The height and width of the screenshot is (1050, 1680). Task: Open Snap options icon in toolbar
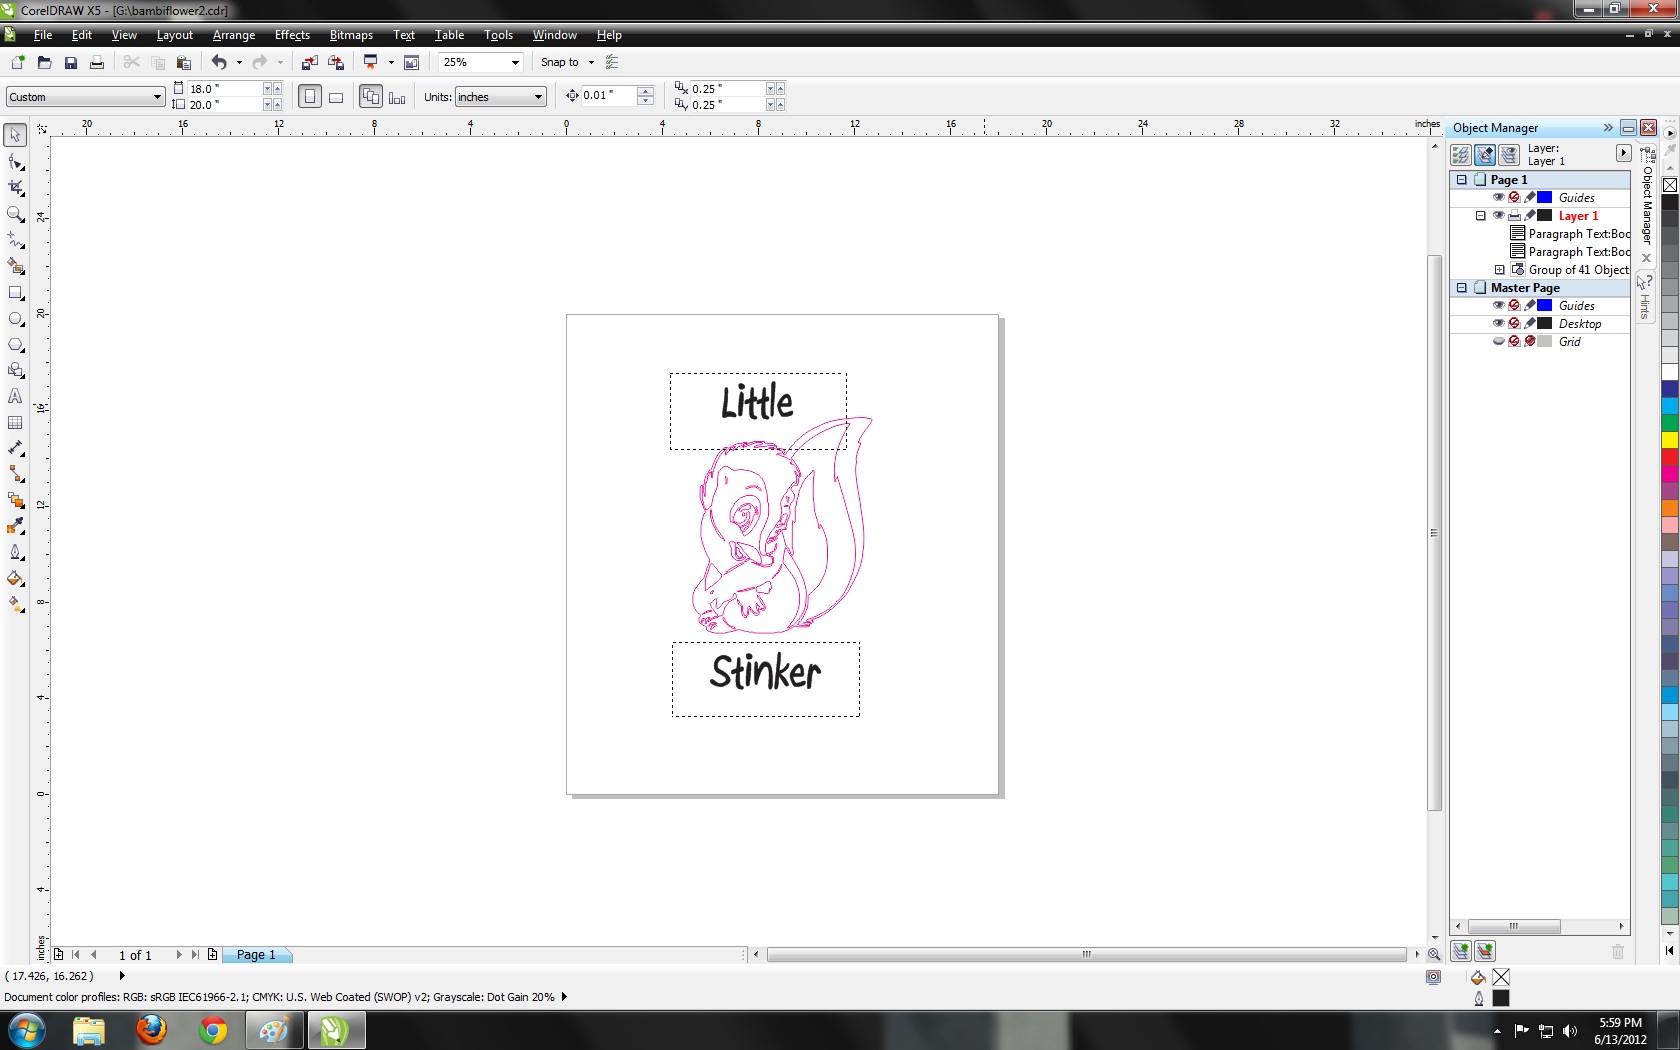[612, 62]
